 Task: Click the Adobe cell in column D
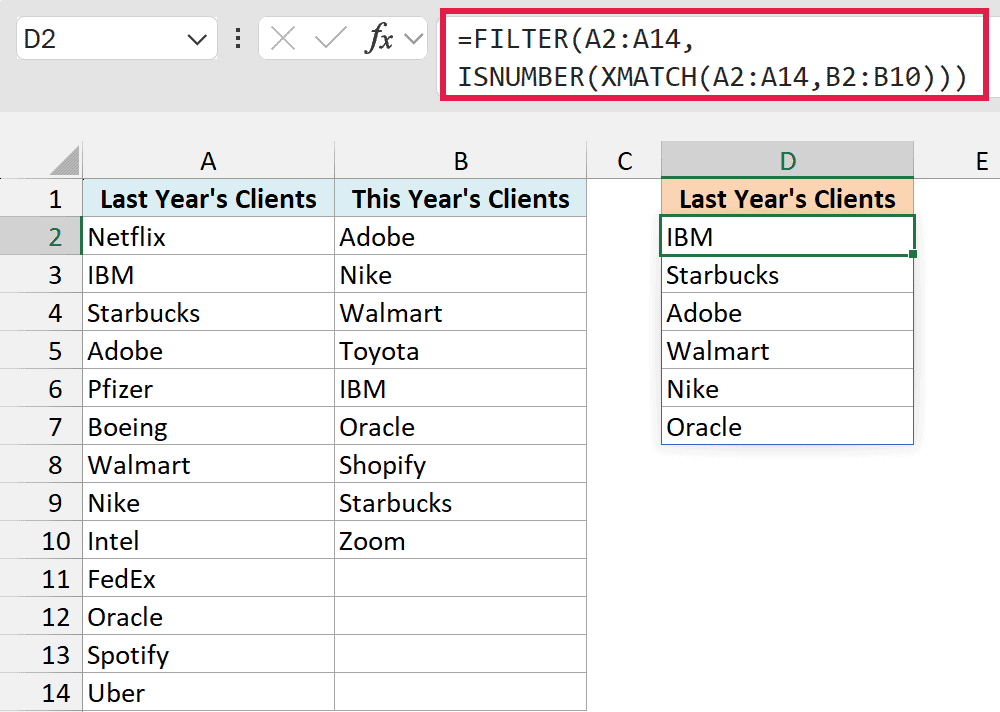[788, 312]
